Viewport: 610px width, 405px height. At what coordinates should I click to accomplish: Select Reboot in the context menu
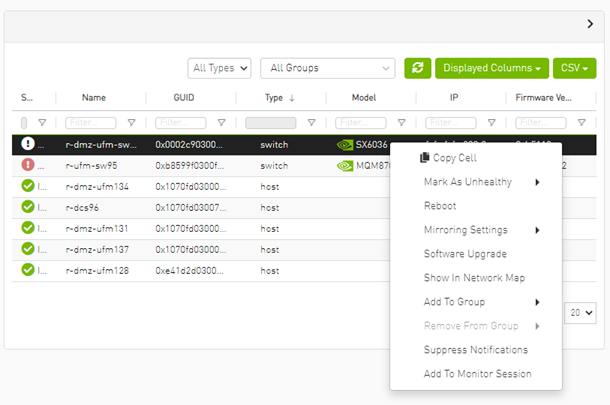coord(440,206)
